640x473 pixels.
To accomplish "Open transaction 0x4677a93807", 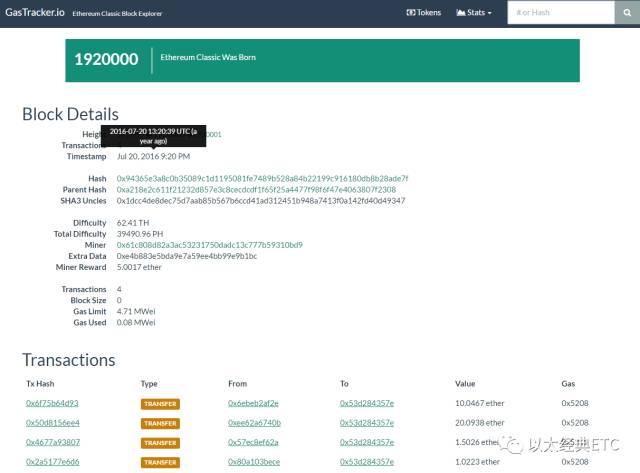I will pos(53,442).
